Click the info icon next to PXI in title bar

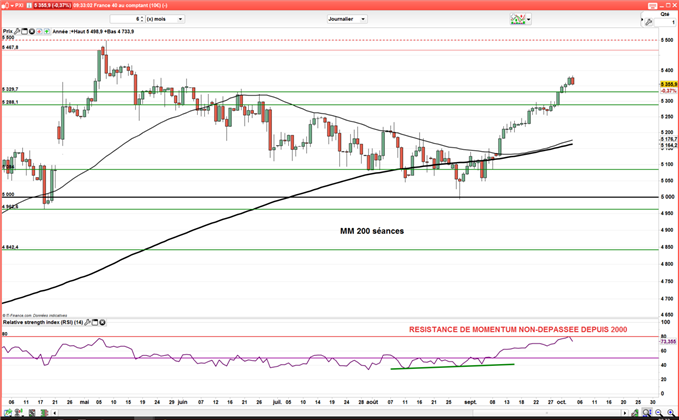coord(29,5)
